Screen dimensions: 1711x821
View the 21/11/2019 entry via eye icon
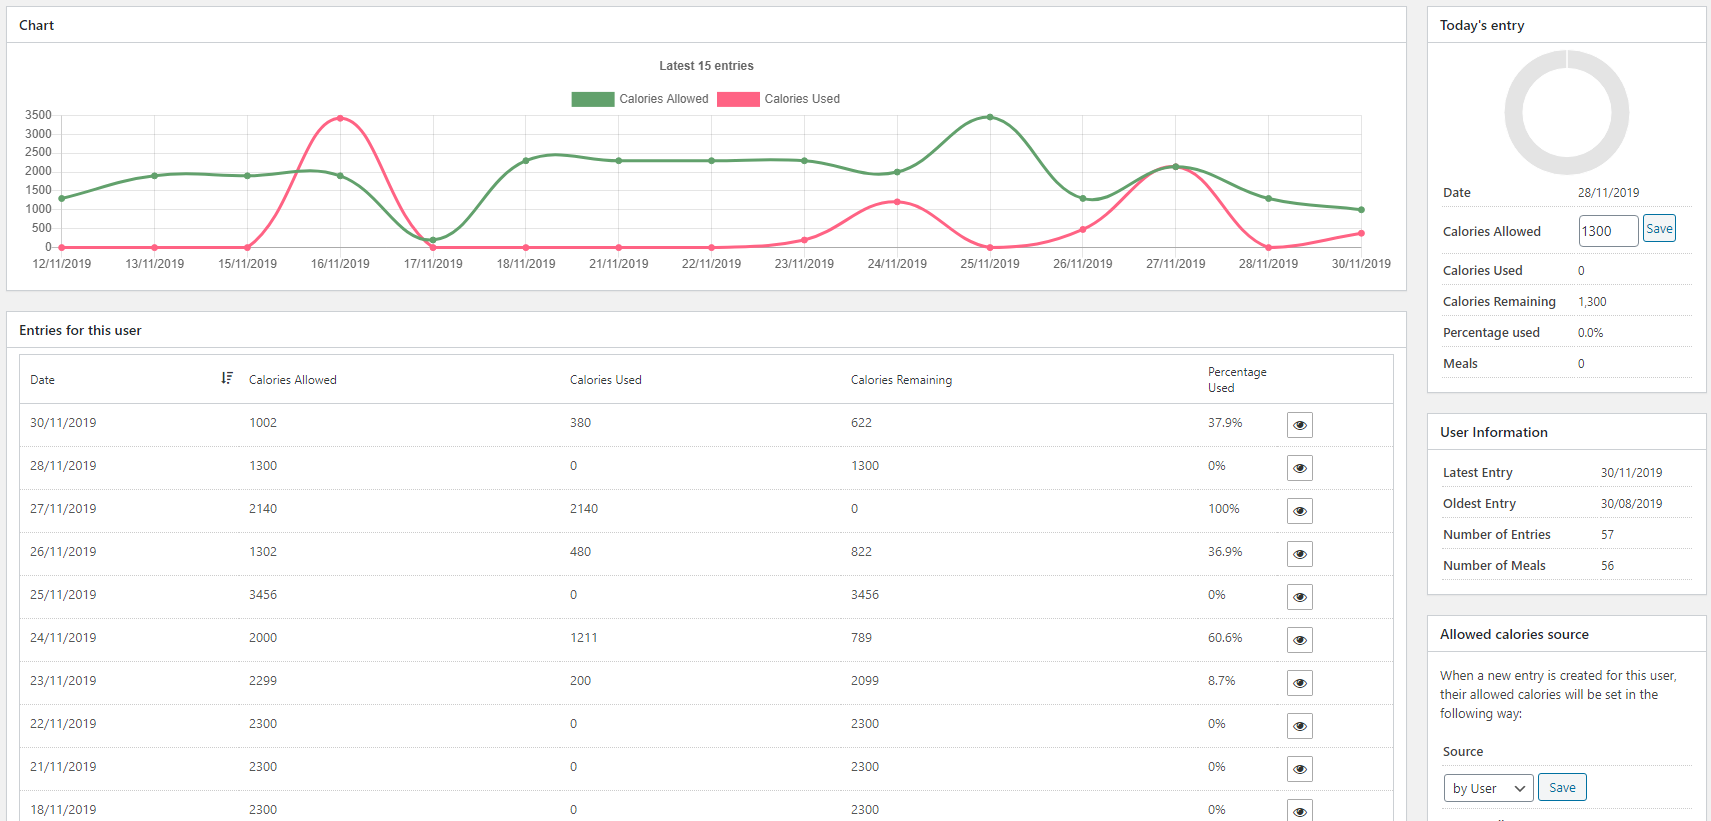1299,769
